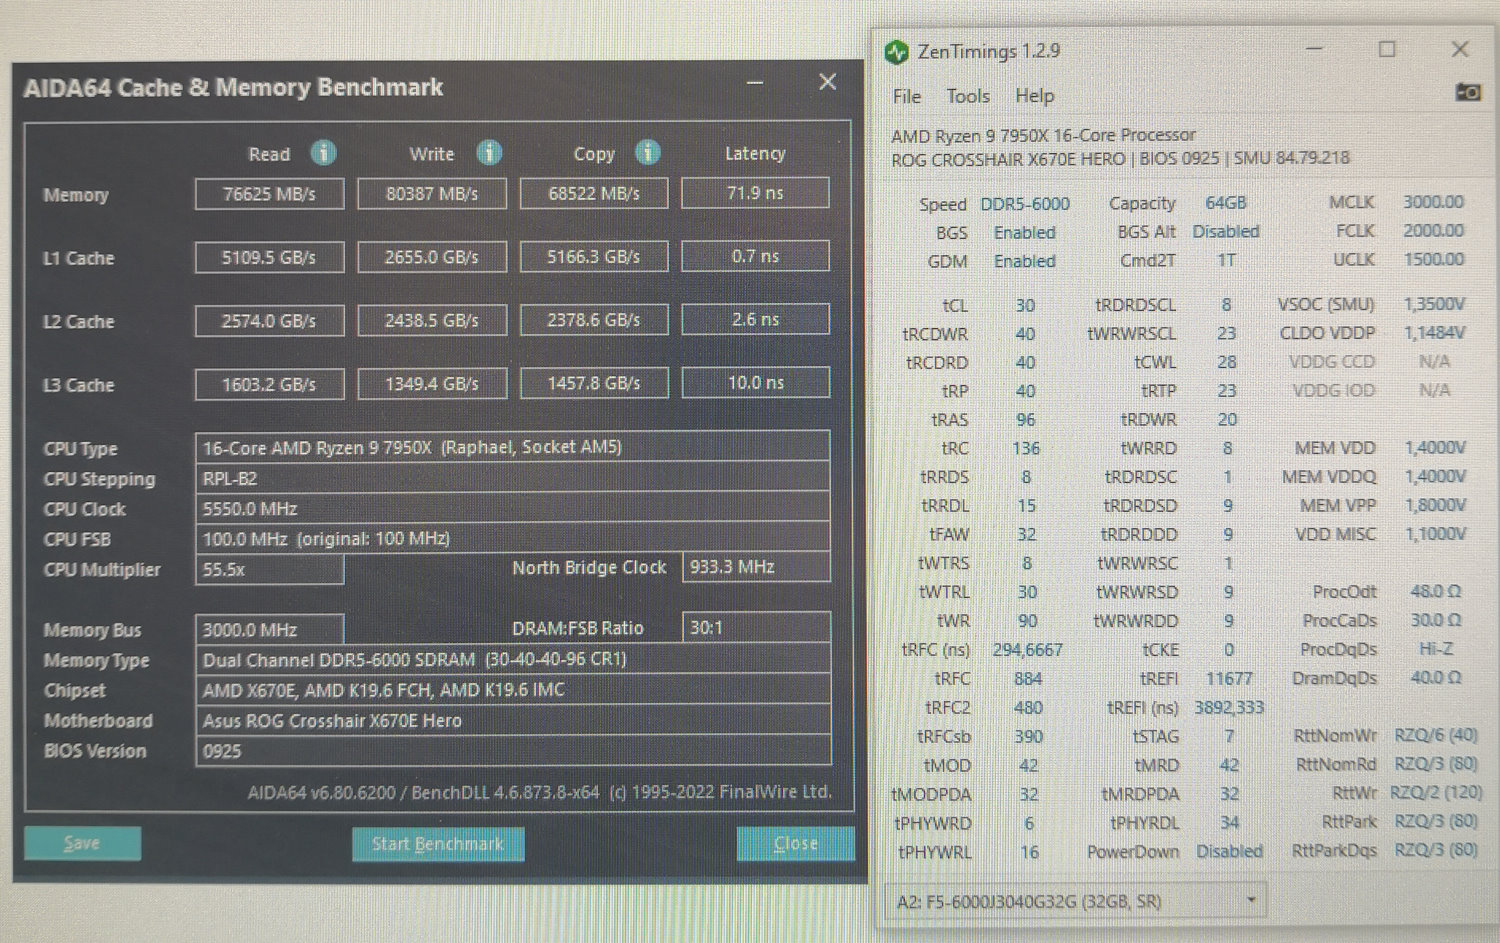Click the CPU Multiplier field 55.5x
The width and height of the screenshot is (1500, 943).
coord(269,568)
